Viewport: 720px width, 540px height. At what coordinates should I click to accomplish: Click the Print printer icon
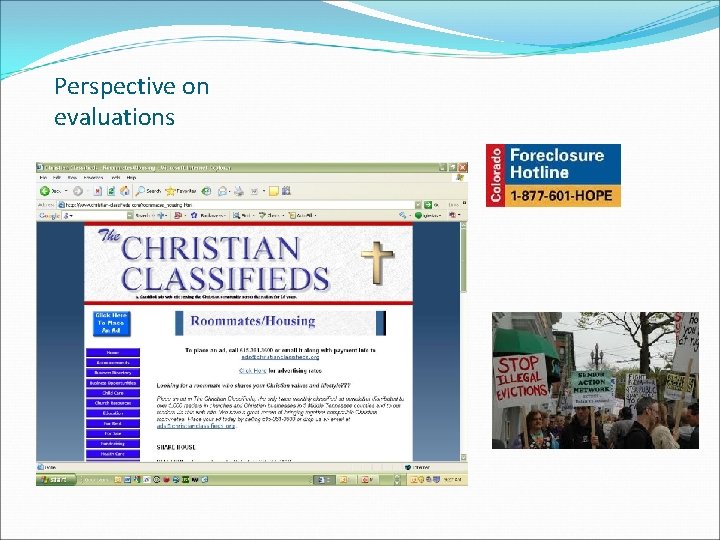coord(238,191)
